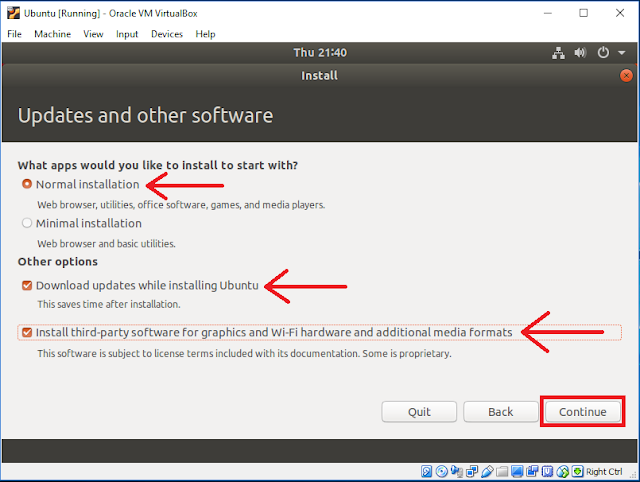Click the Continue button
This screenshot has height=482, width=640.
coord(582,412)
